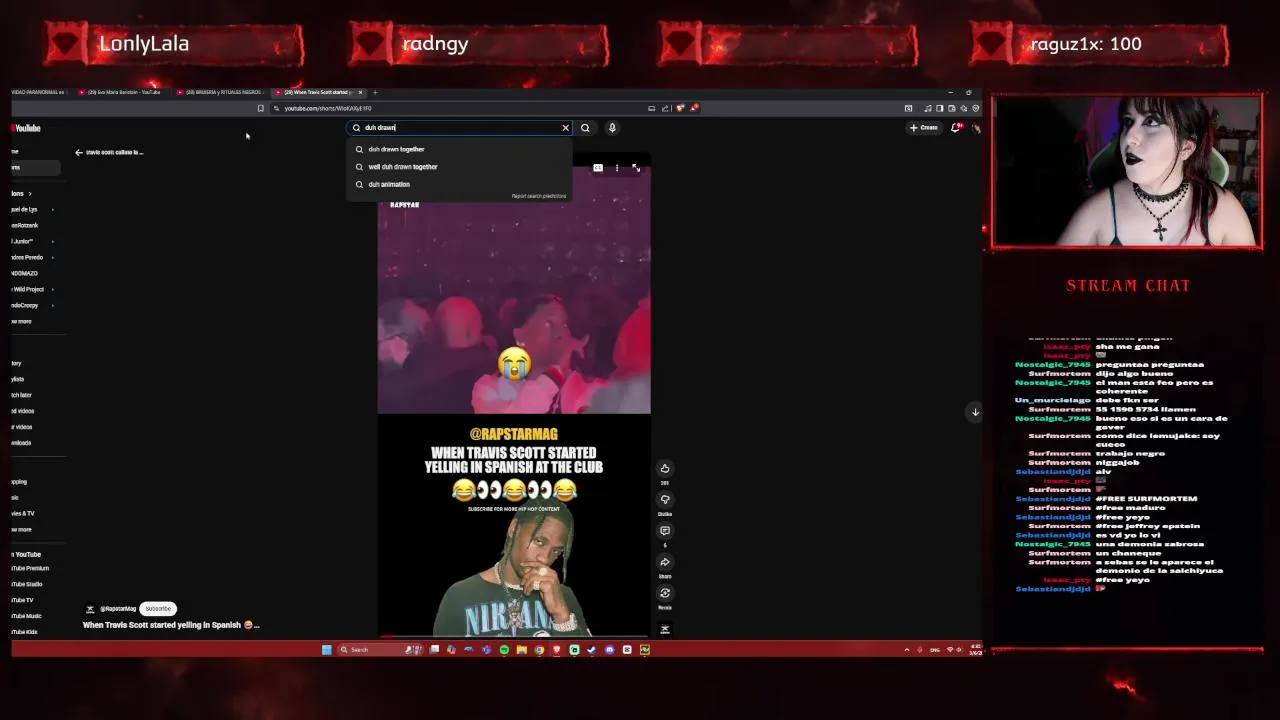Like the Travis Scott short
This screenshot has width=1280, height=720.
[x=665, y=468]
